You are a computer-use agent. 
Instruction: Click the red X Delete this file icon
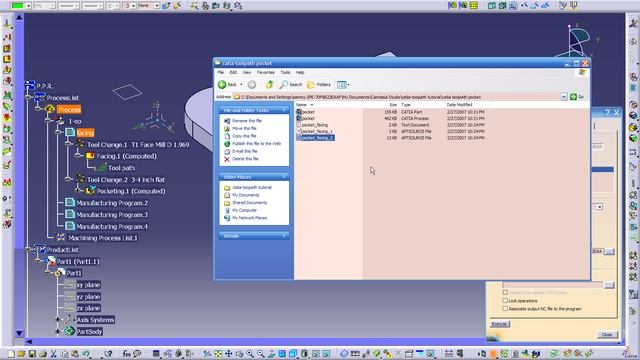[227, 159]
